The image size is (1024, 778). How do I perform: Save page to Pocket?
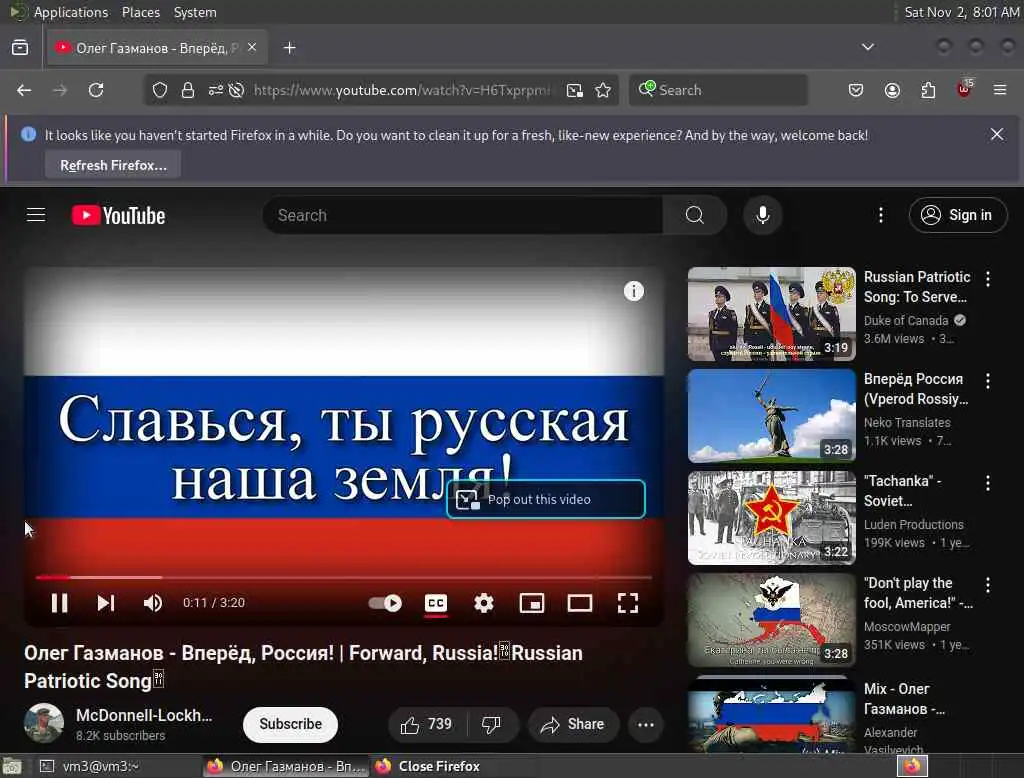856,90
